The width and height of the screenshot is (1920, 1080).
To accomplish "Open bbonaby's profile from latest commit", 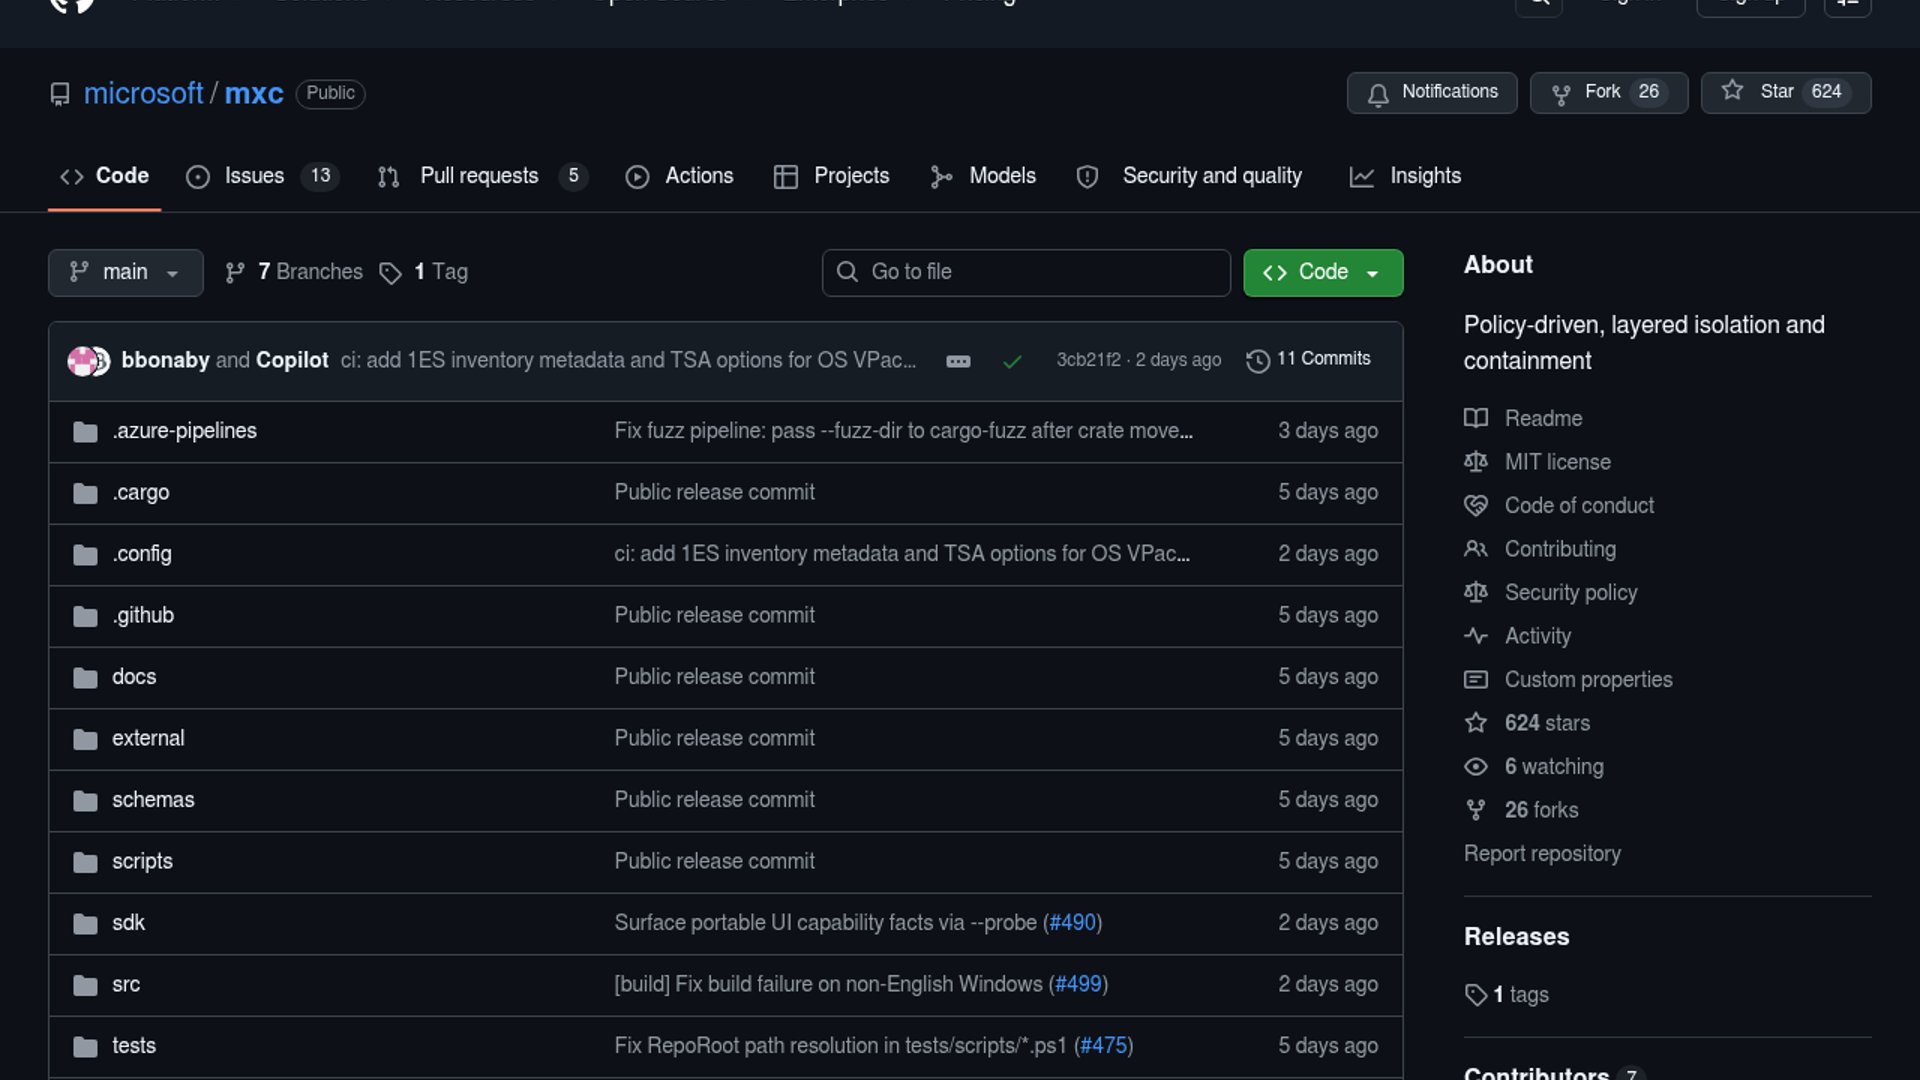I will pos(165,360).
